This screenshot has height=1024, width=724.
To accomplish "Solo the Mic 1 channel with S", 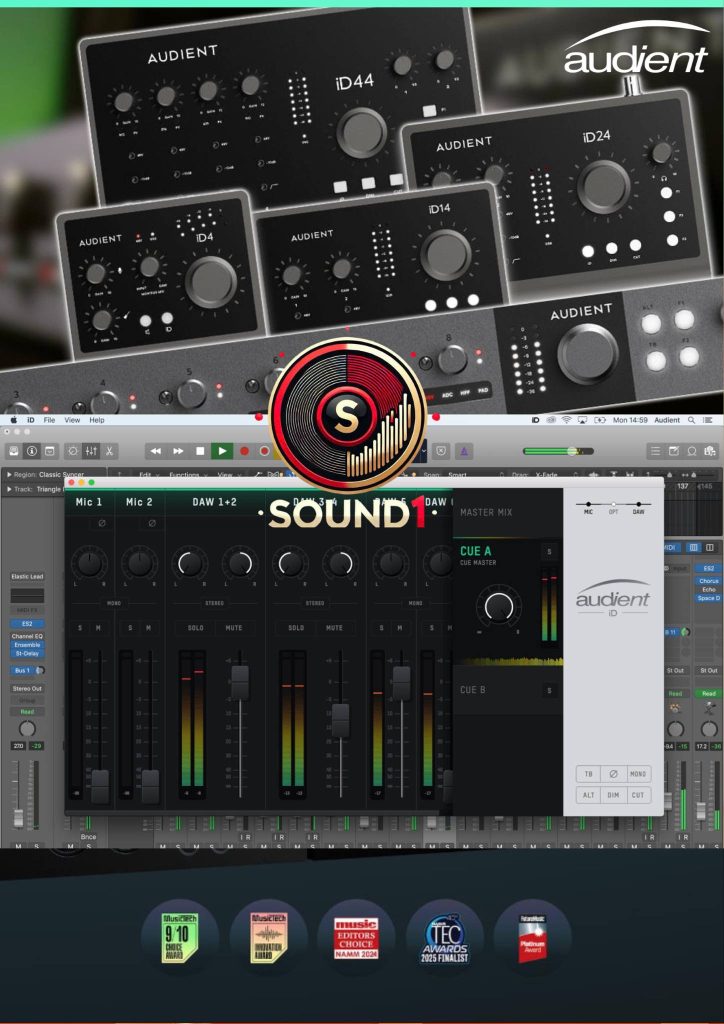I will [80, 628].
